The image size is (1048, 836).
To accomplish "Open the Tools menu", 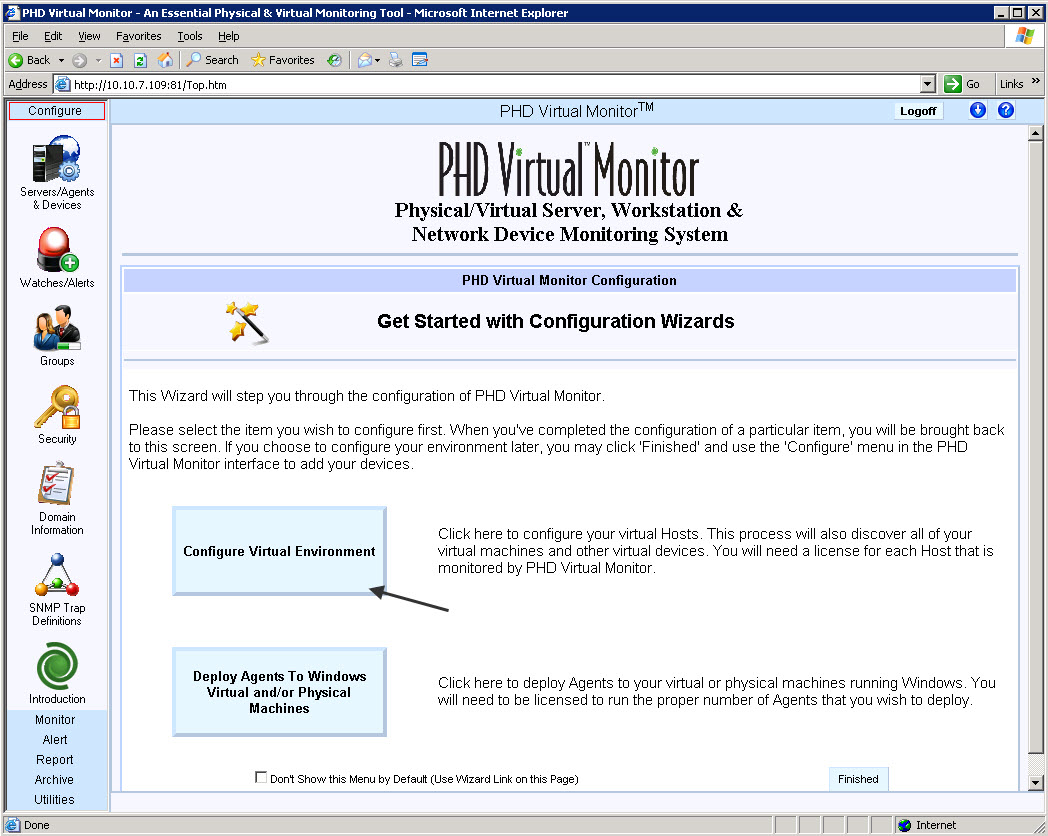I will [190, 36].
